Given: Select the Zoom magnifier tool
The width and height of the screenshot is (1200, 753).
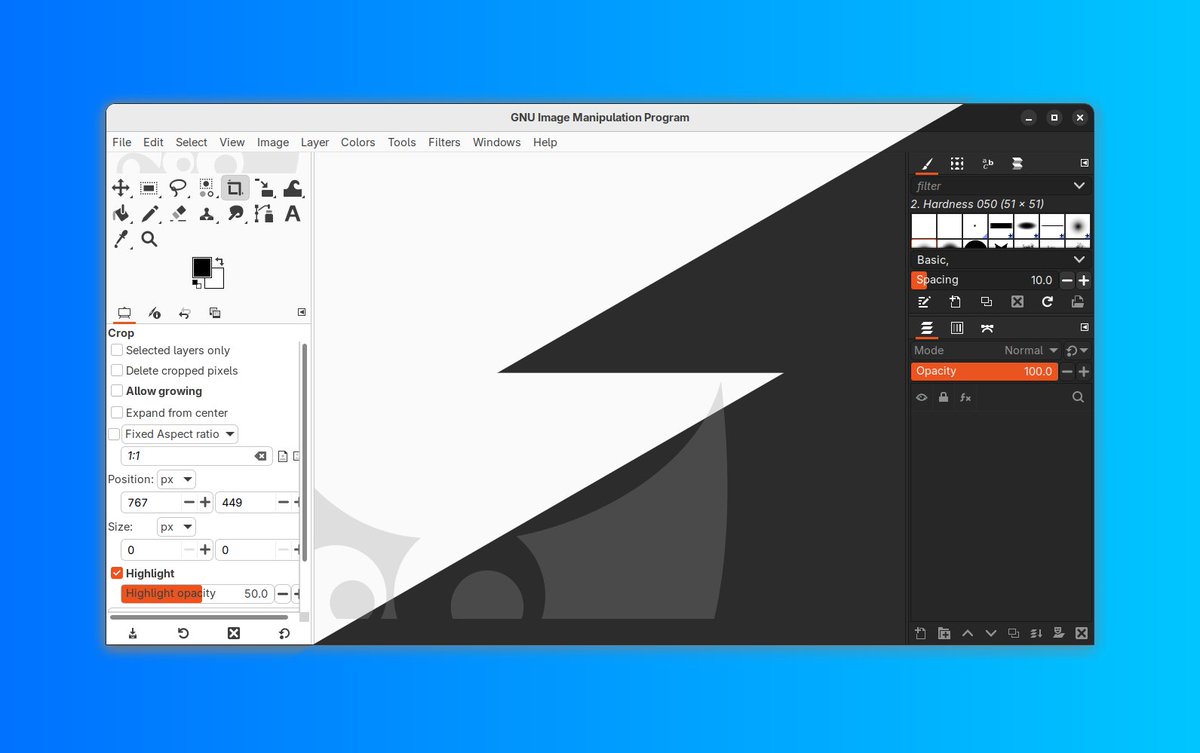Looking at the screenshot, I should 149,239.
